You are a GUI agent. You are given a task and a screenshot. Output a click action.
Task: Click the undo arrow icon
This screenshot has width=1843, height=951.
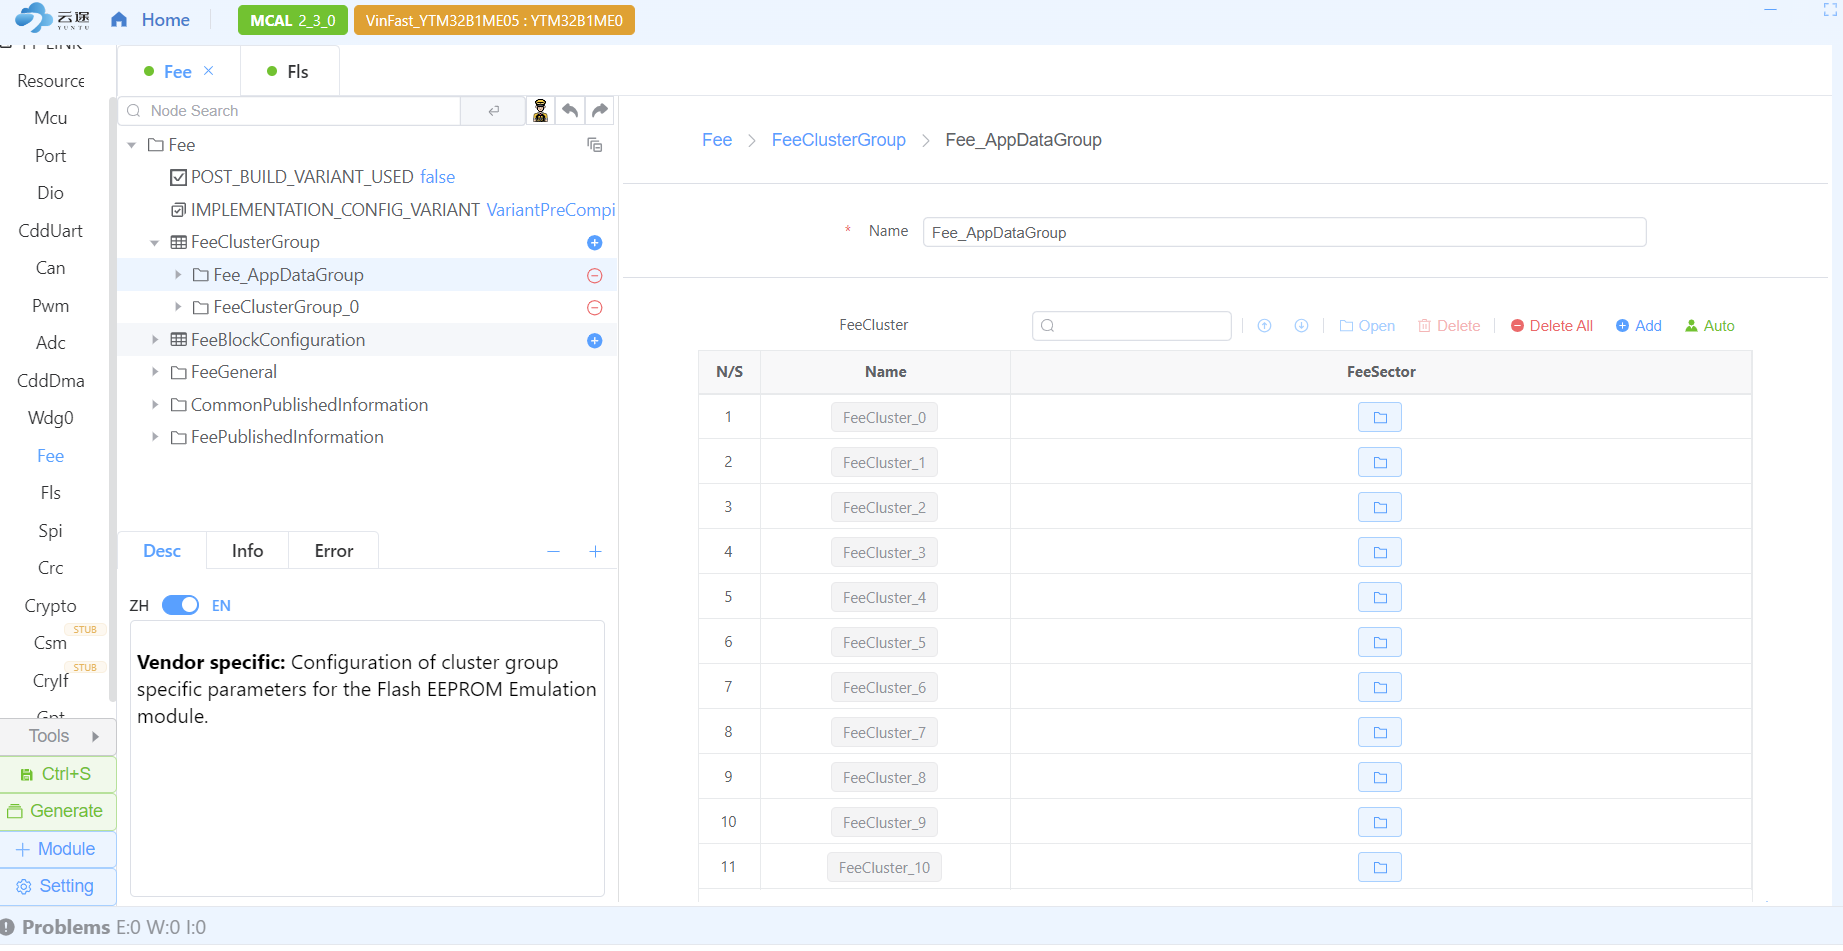(570, 110)
